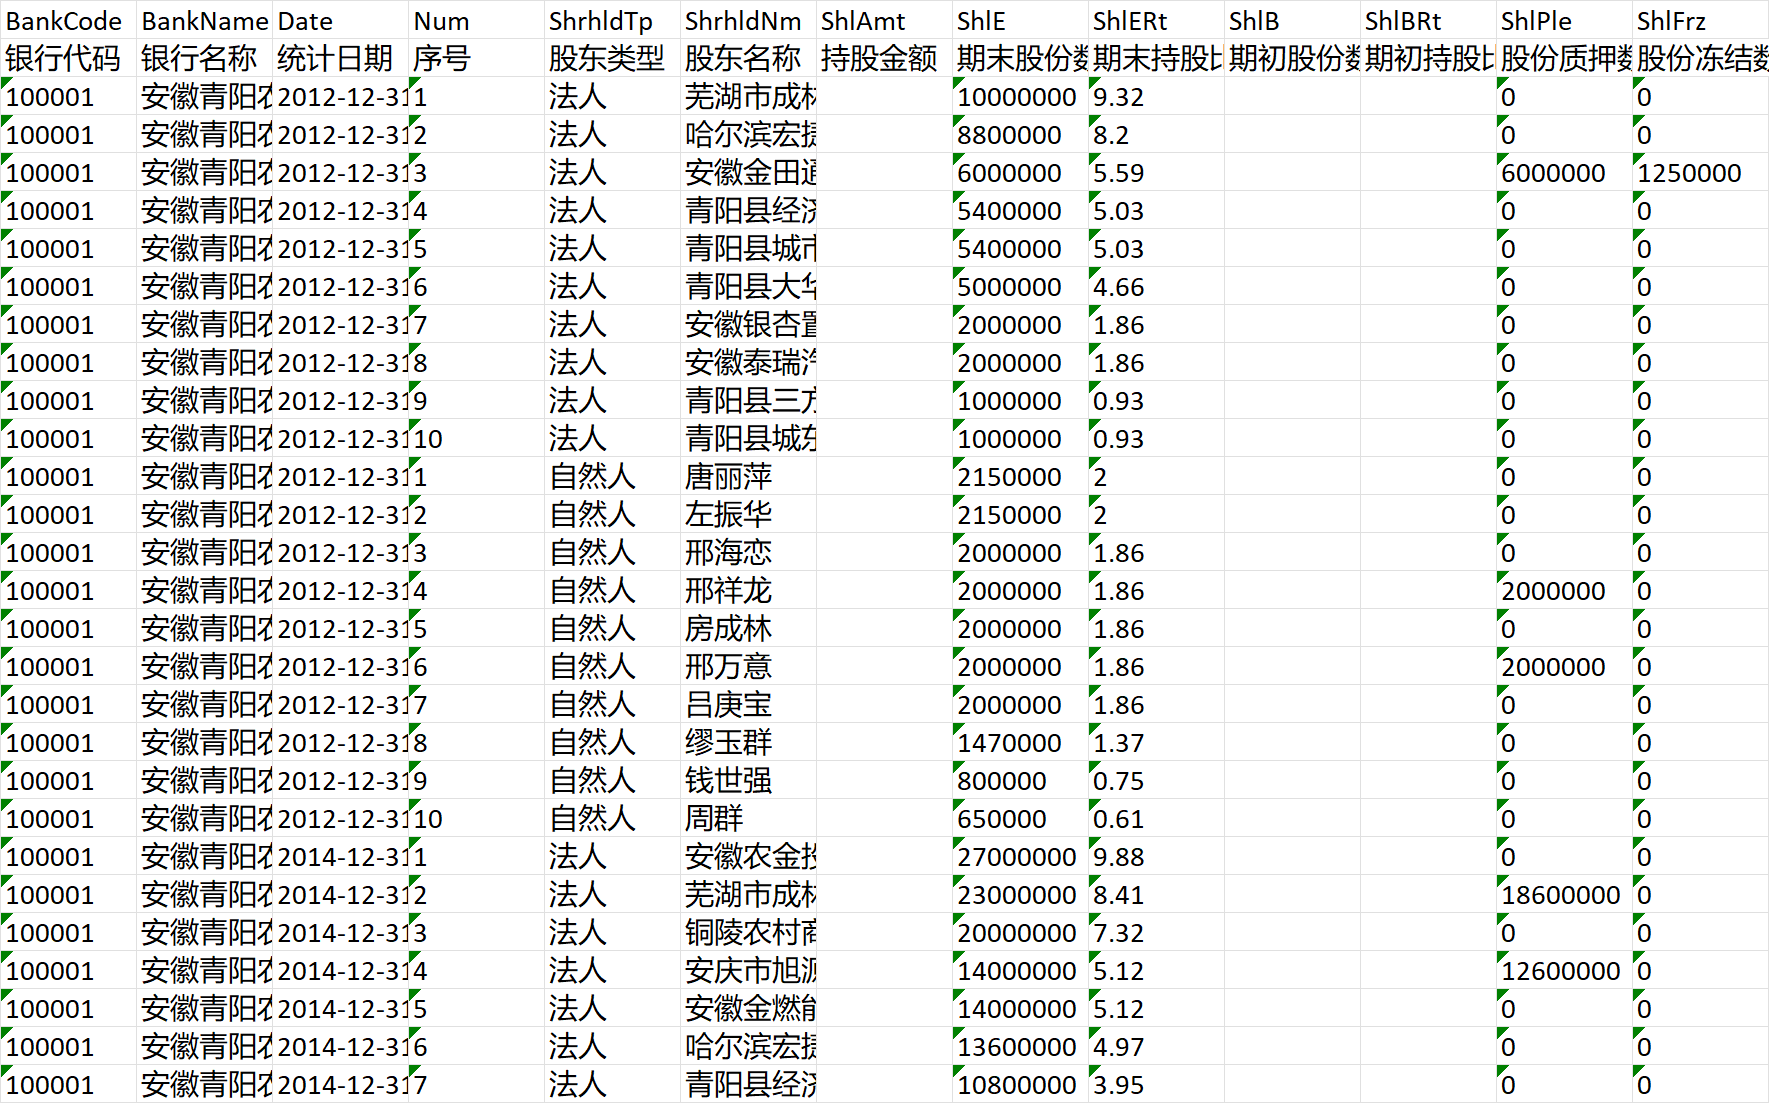Click the ShlAmt header cell

[884, 20]
